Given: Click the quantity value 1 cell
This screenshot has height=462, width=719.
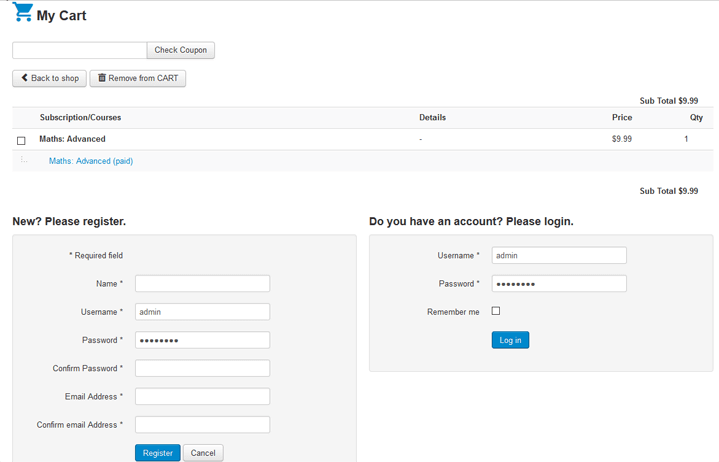Looking at the screenshot, I should [686, 139].
